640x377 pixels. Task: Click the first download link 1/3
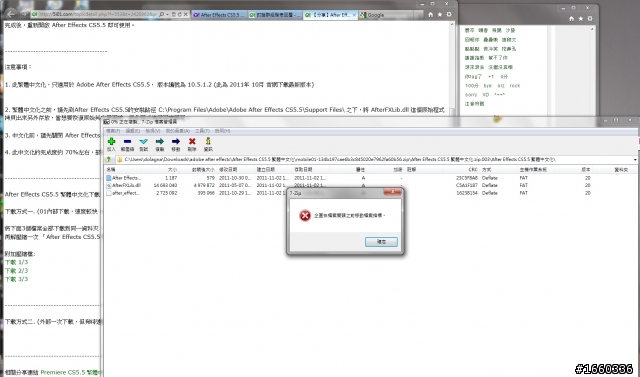16,262
